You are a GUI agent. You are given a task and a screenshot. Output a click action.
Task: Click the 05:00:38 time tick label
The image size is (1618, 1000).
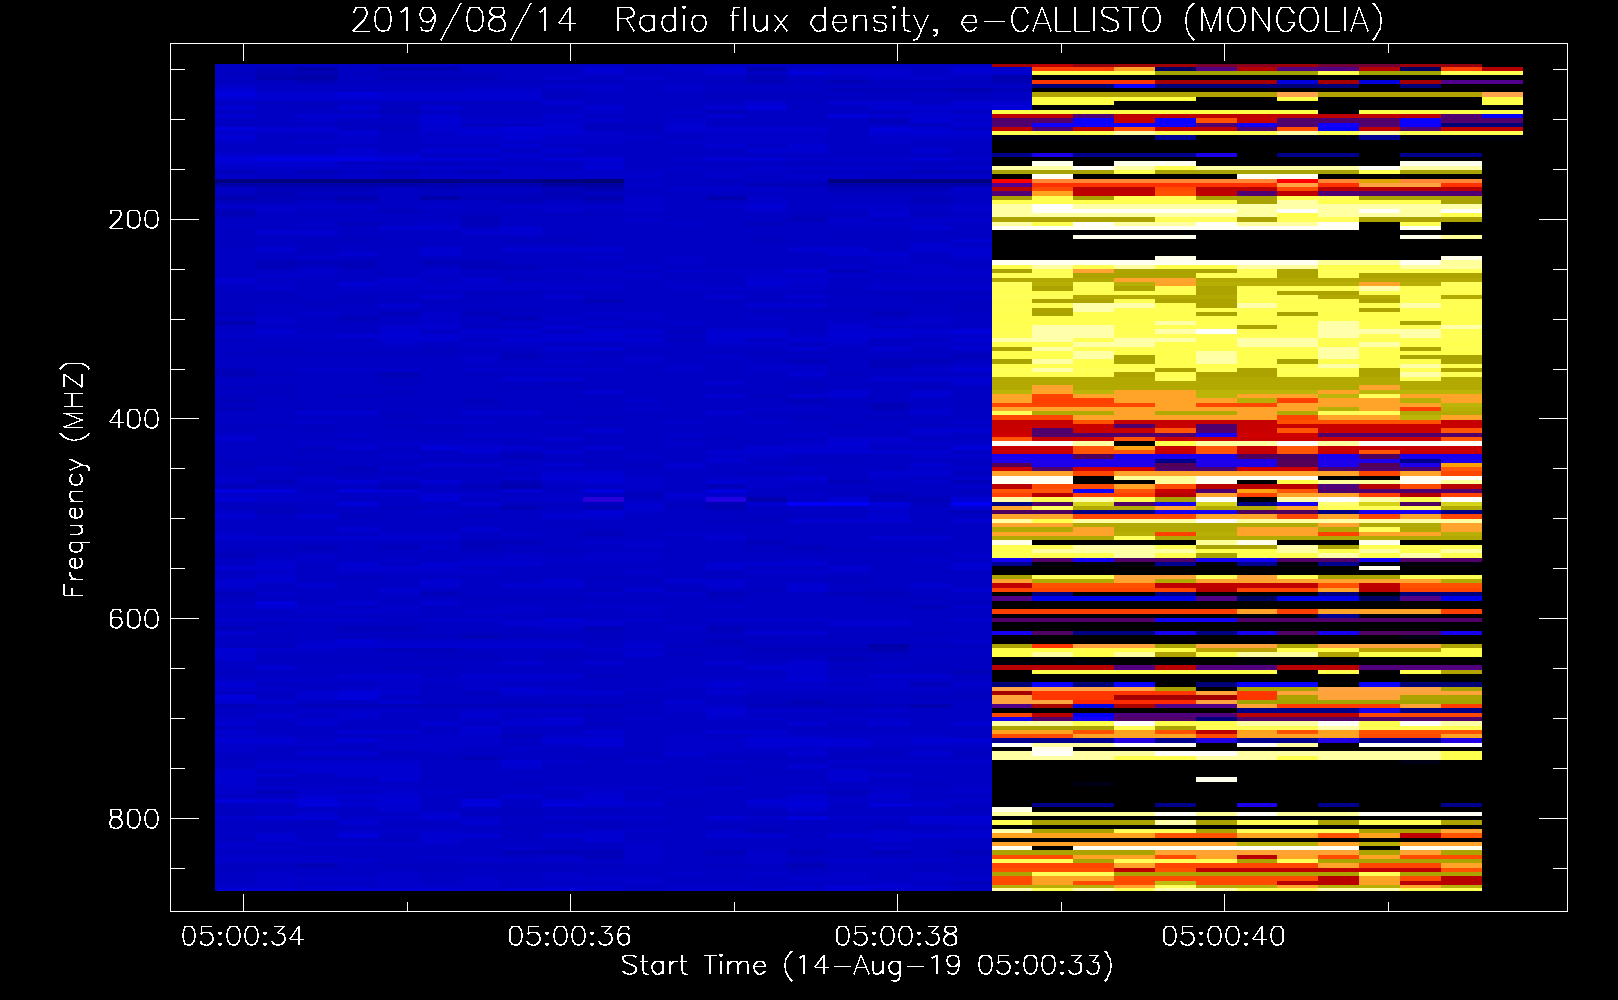(x=897, y=936)
